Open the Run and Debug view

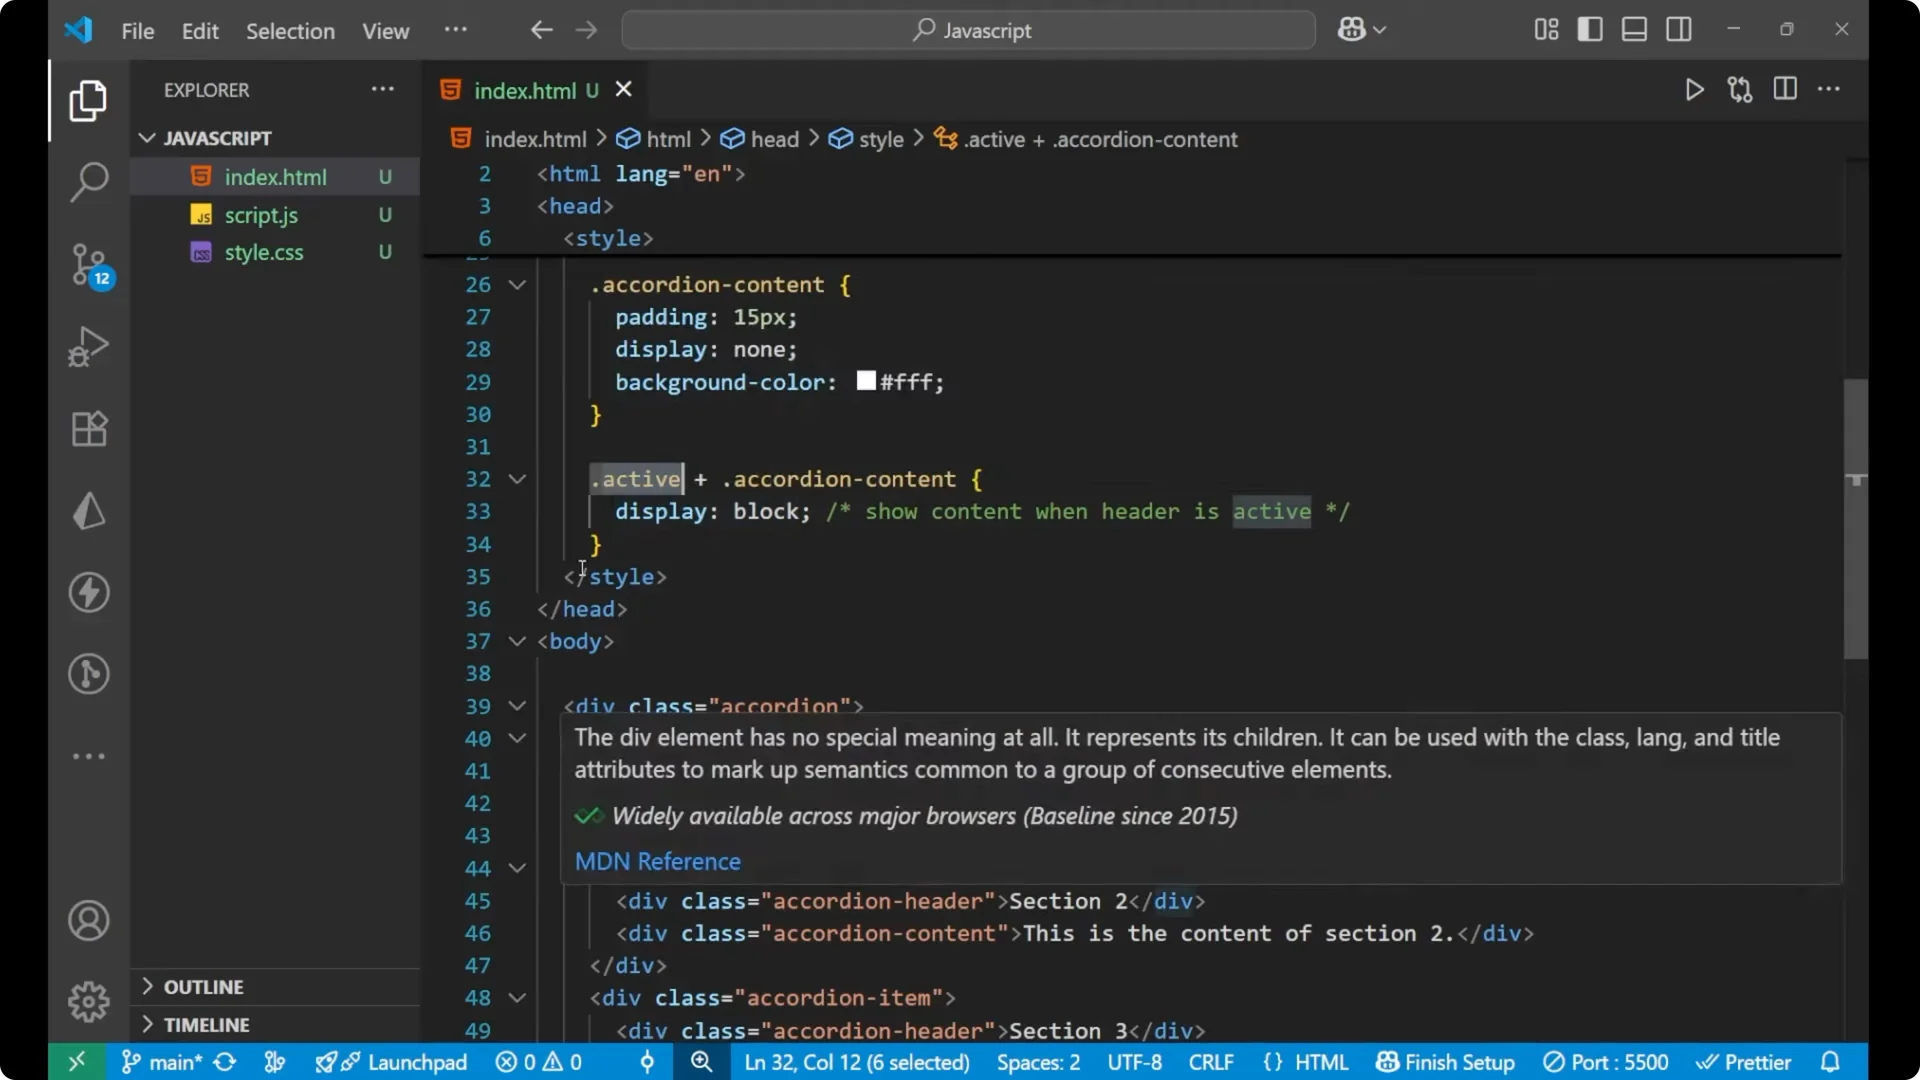click(88, 346)
